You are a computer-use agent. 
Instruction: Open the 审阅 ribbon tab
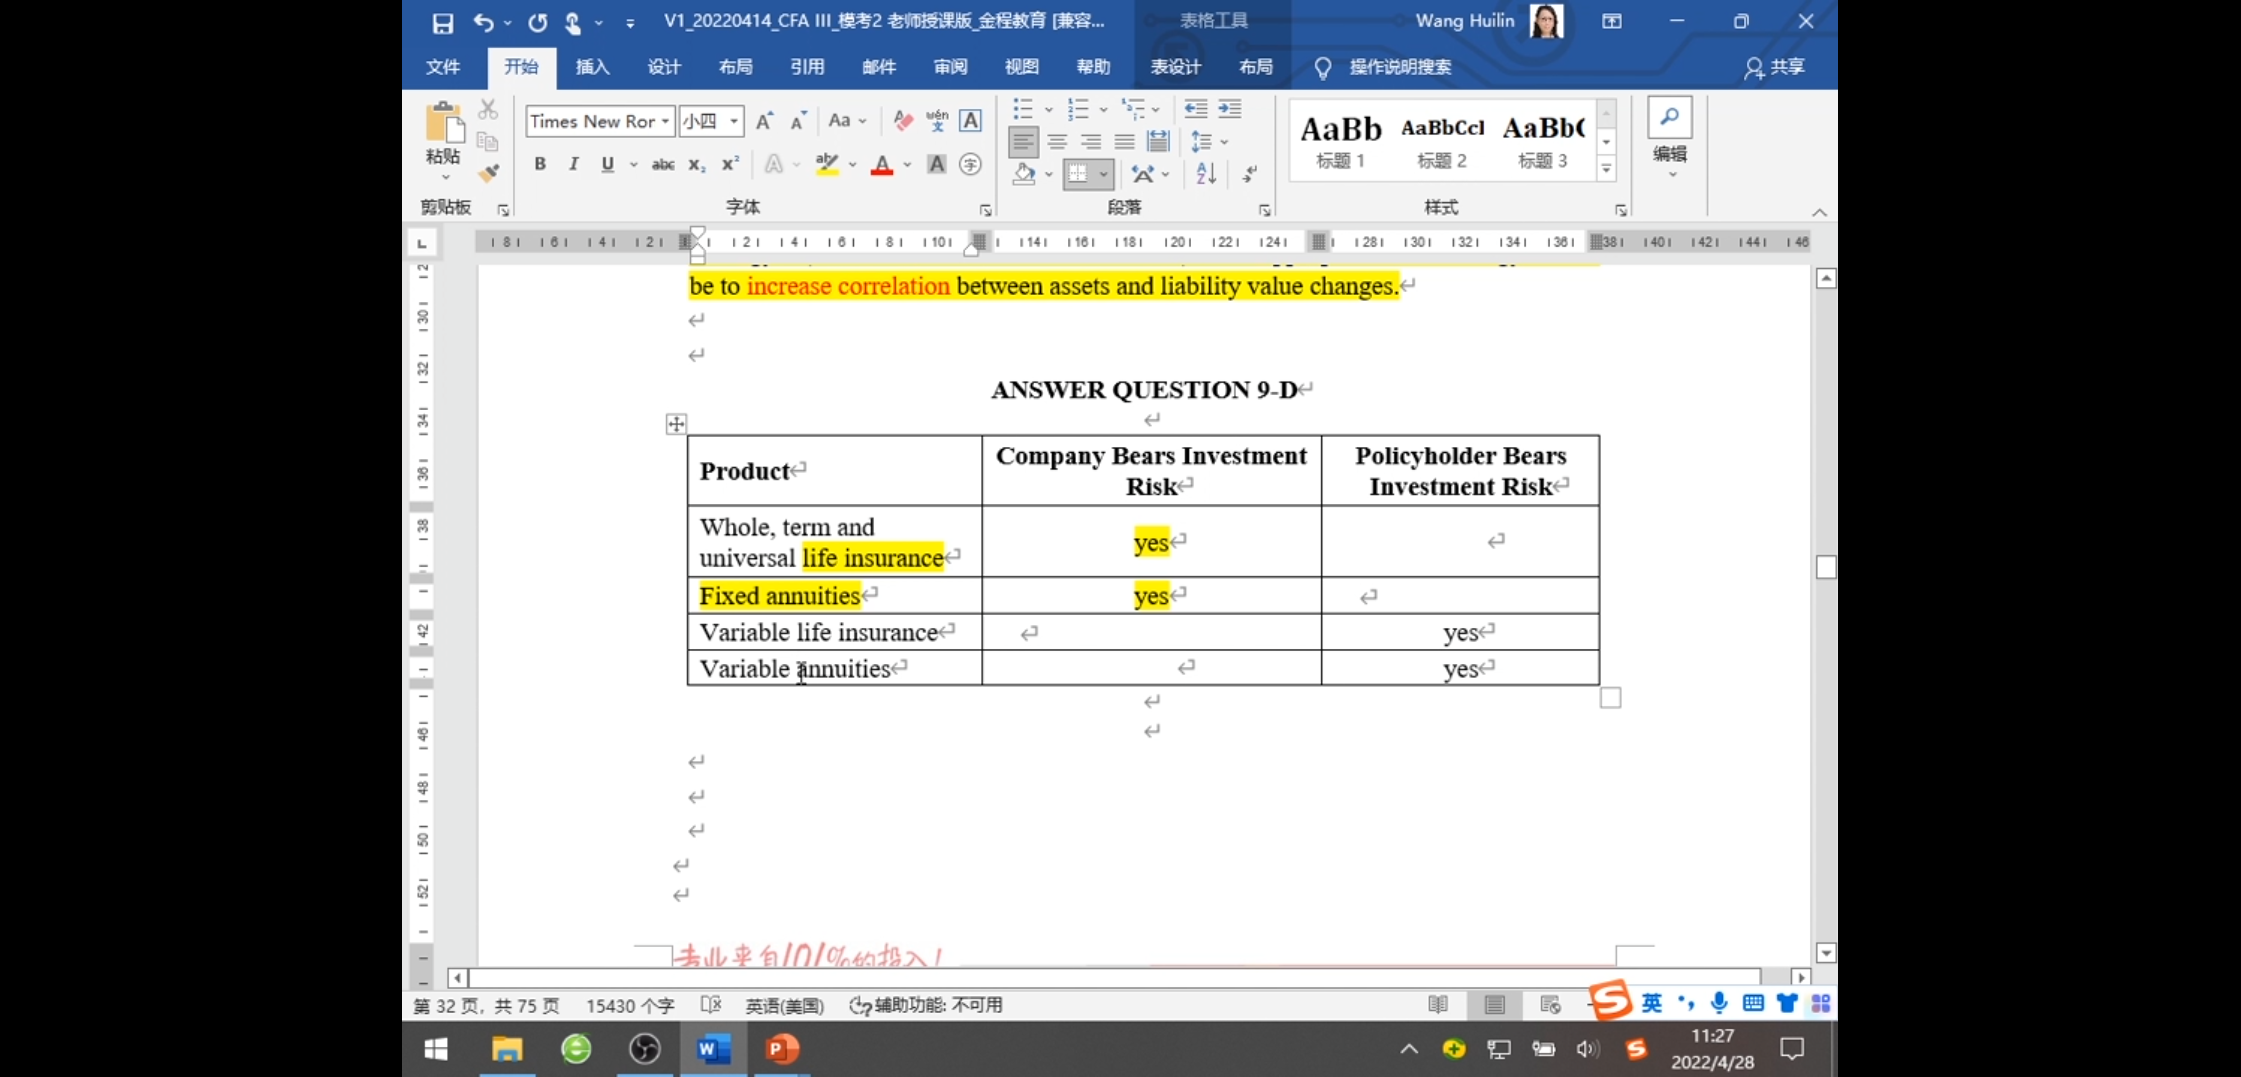pos(950,67)
